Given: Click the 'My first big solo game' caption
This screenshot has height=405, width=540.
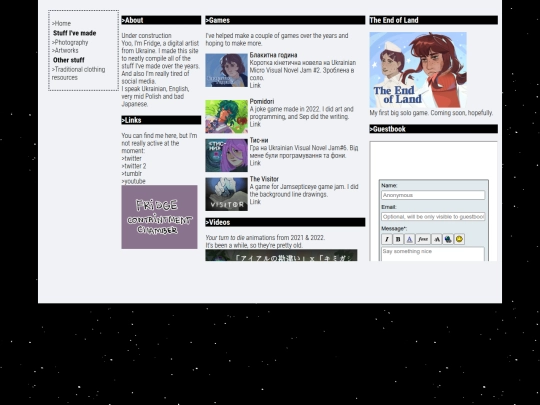Looking at the screenshot, I should pos(431,113).
